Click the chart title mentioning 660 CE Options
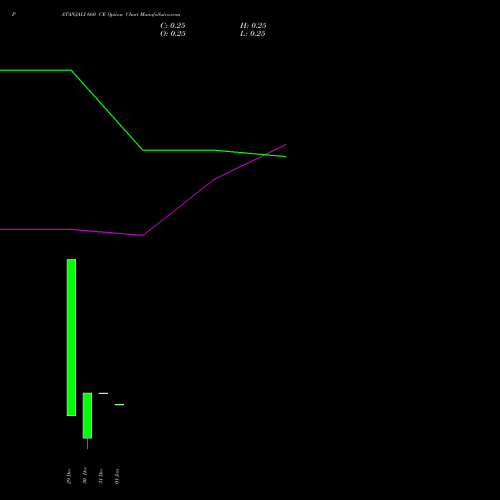 pyautogui.click(x=121, y=14)
